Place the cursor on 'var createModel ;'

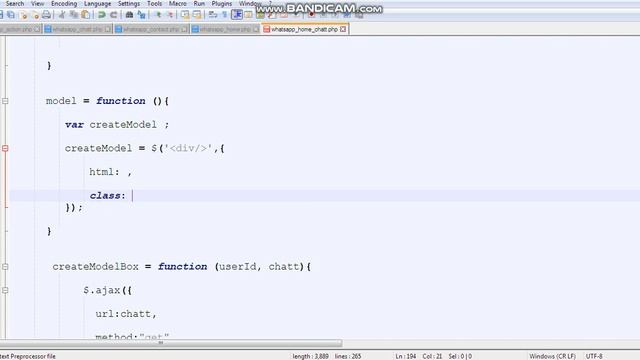117,124
